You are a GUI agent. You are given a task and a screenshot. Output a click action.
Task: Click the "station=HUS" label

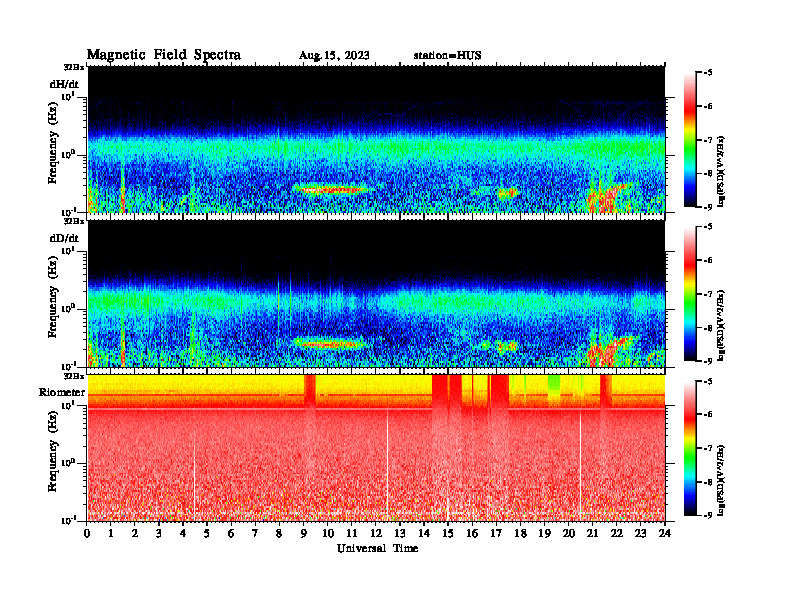pos(448,55)
